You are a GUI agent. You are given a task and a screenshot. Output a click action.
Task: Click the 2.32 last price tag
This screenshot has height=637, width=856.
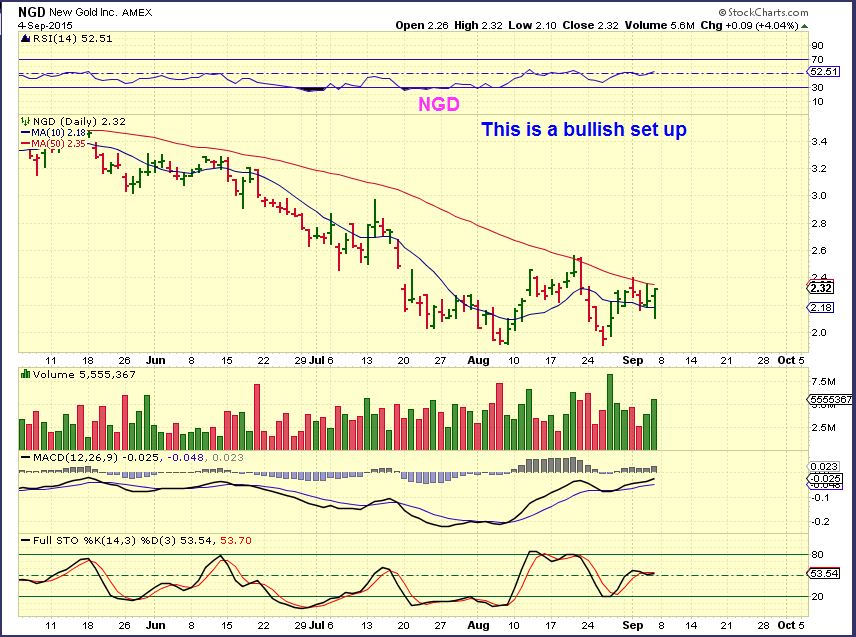pos(821,288)
